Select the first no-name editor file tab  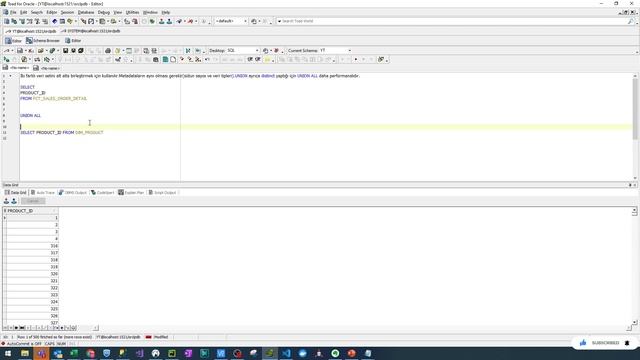(x=16, y=68)
